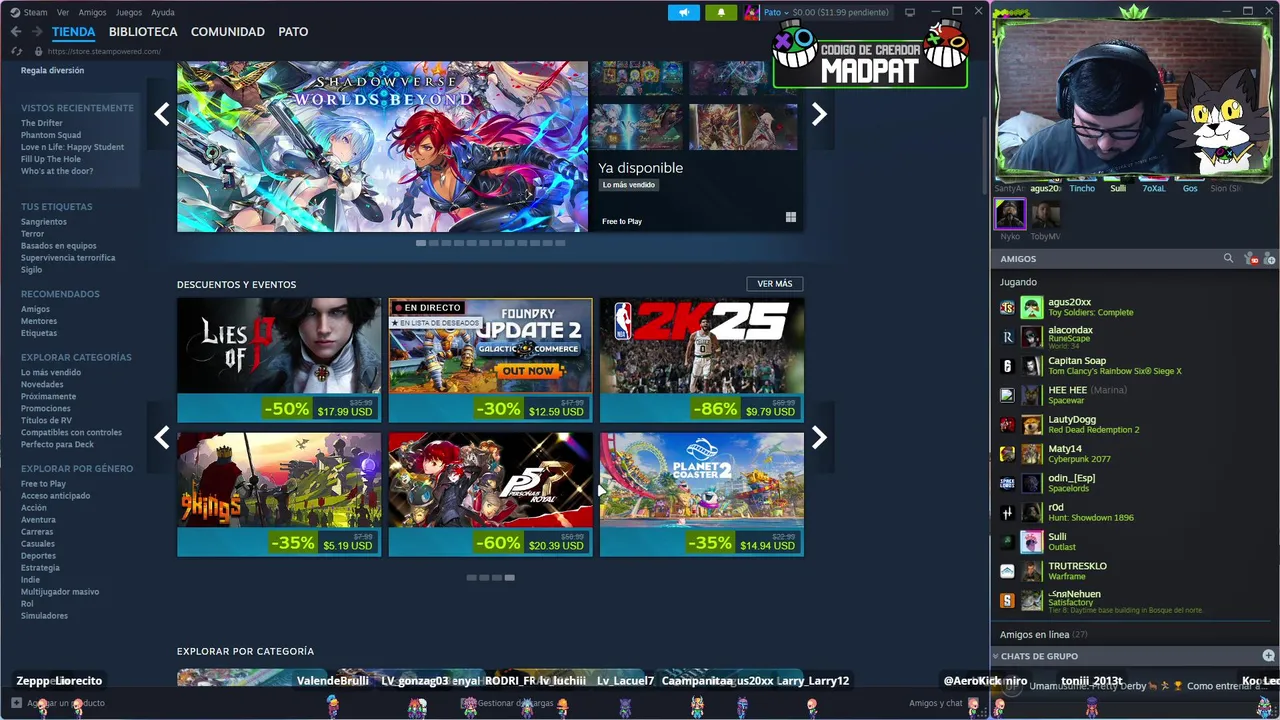Image resolution: width=1280 pixels, height=720 pixels.
Task: Click the Steam back navigation arrow
Action: (16, 32)
